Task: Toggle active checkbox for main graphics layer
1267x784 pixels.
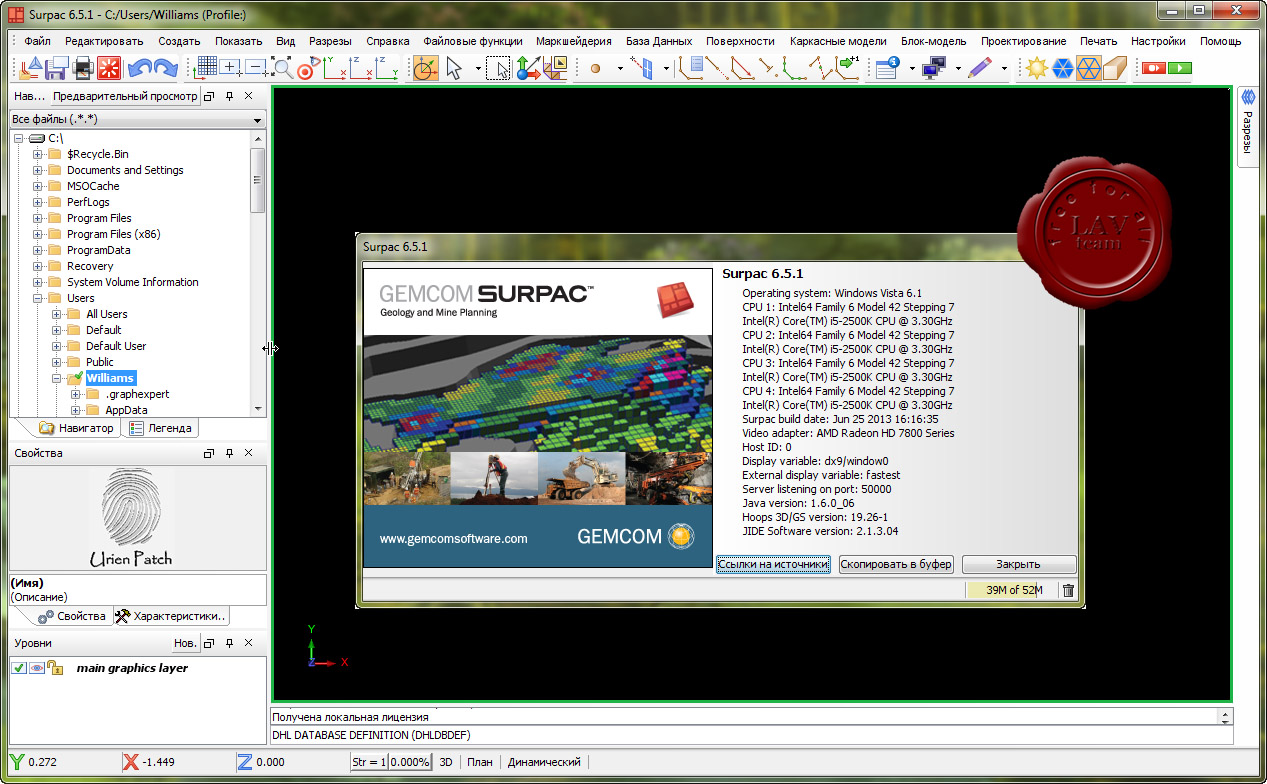Action: point(19,668)
